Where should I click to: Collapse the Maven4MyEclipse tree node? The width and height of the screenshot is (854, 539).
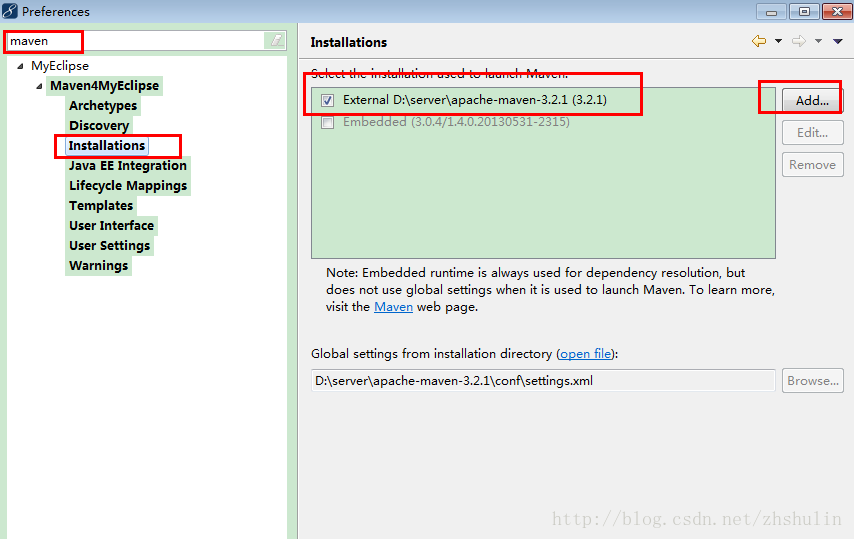click(39, 86)
